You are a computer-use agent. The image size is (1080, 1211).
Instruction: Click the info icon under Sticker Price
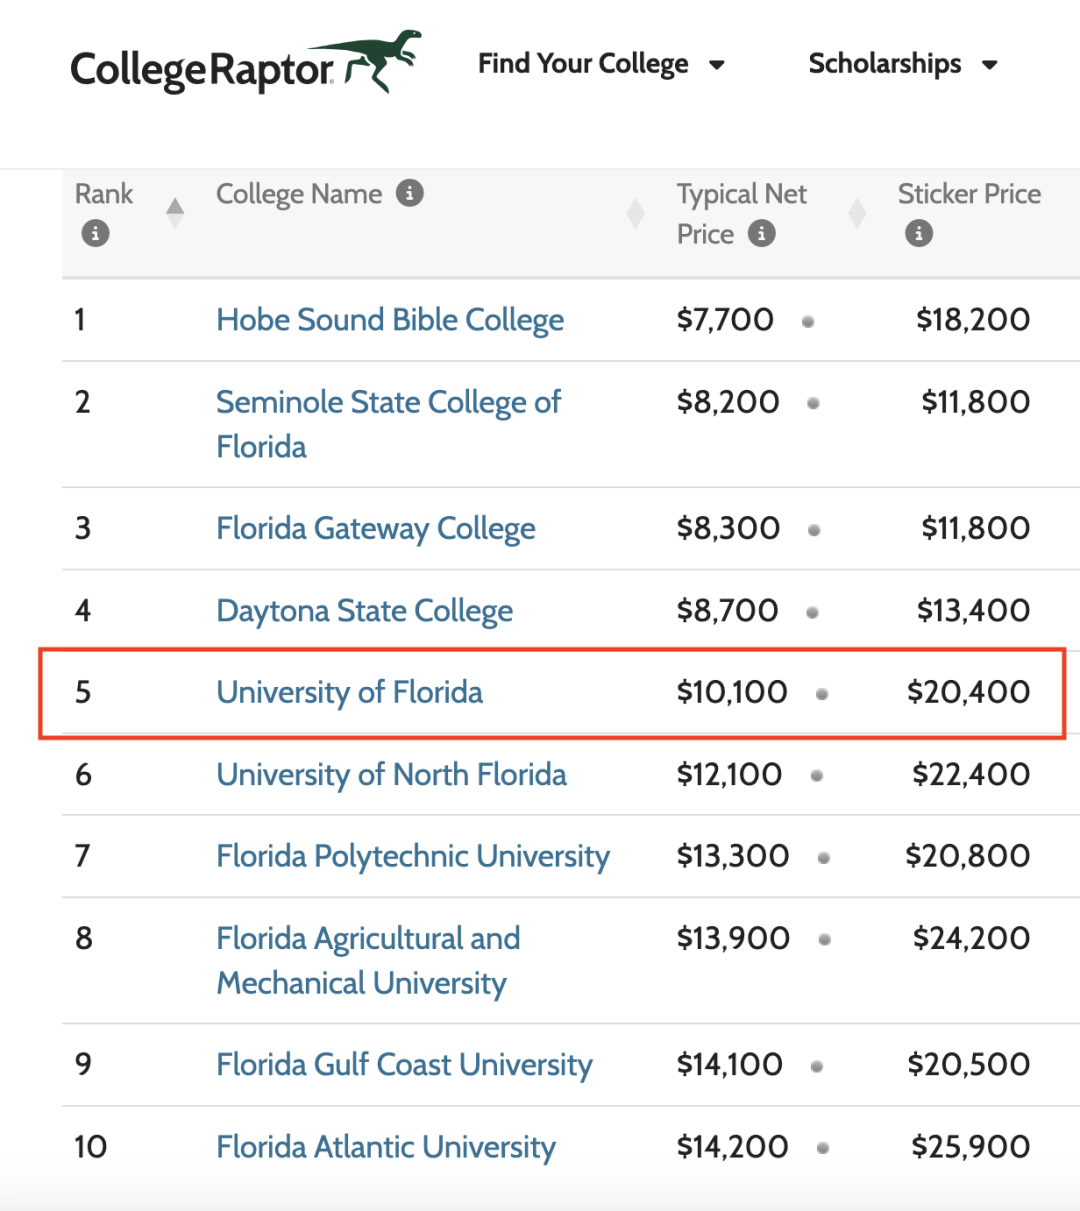(919, 234)
